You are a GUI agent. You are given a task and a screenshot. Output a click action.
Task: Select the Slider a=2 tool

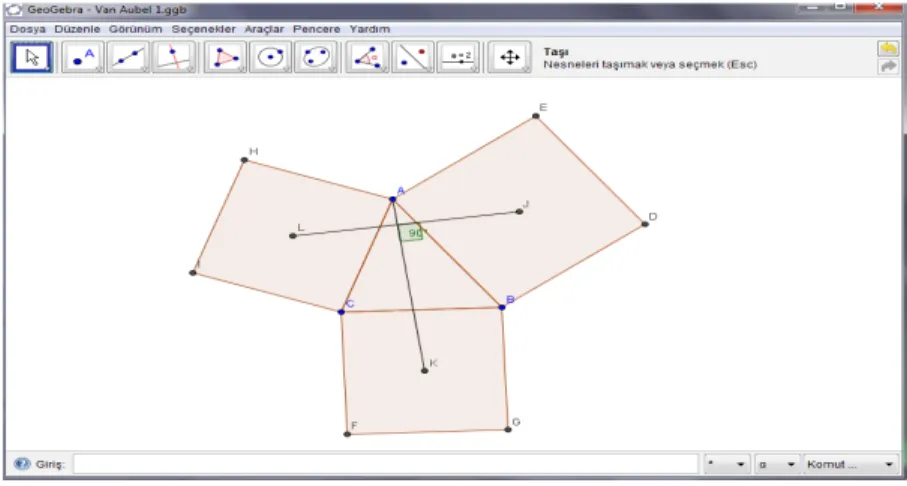[x=458, y=57]
